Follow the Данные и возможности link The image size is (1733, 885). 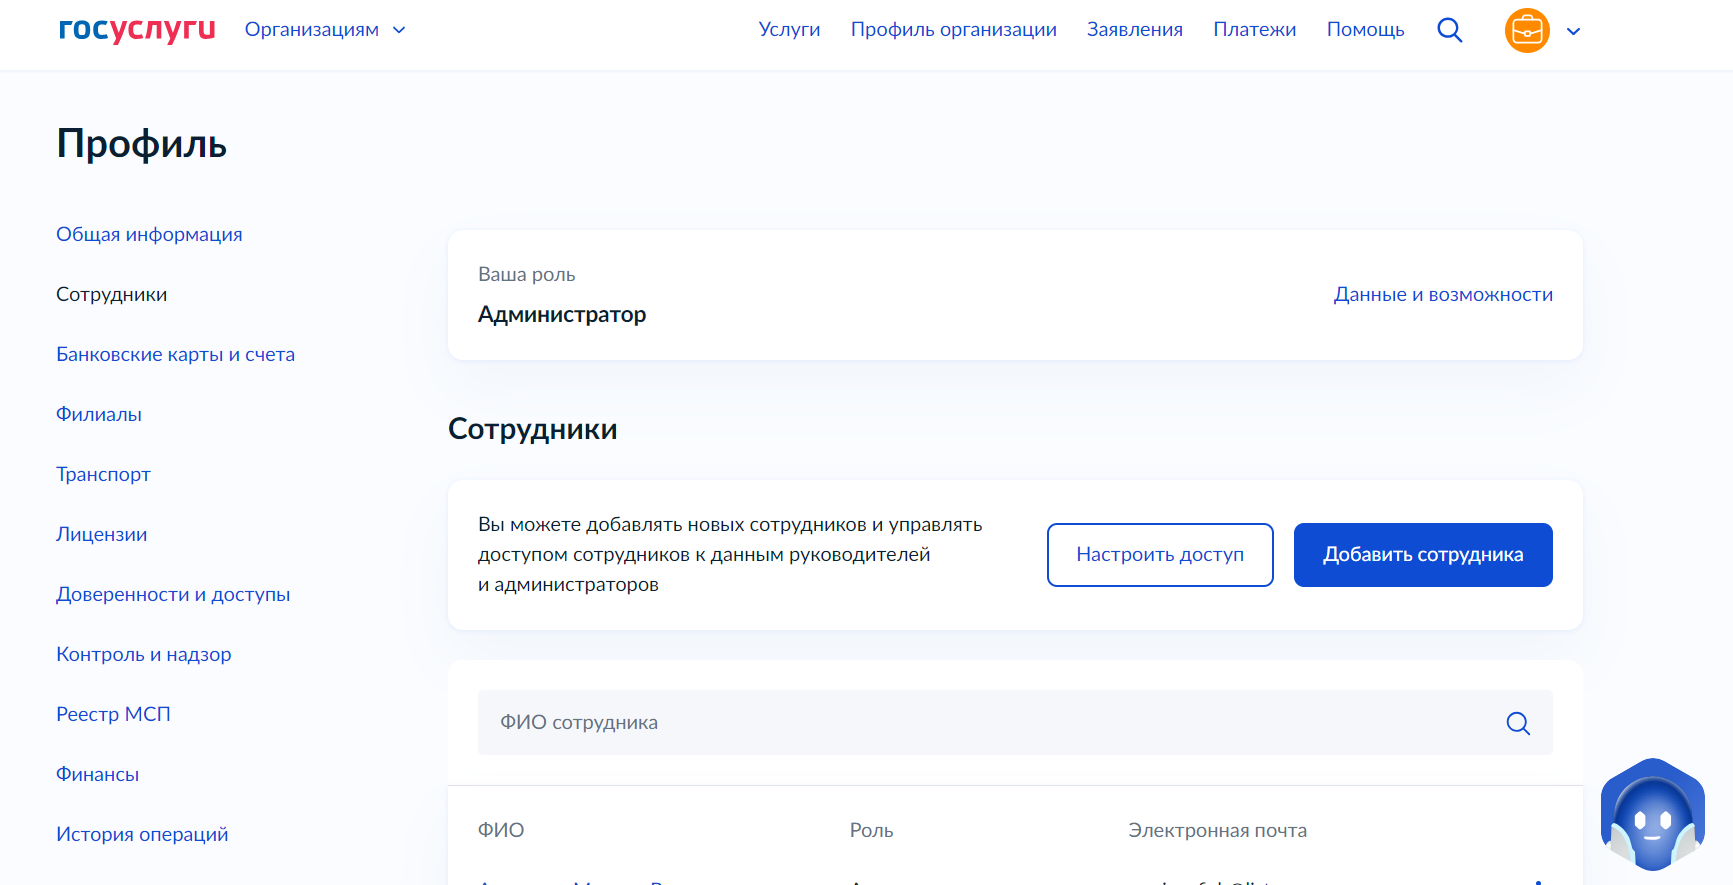click(x=1442, y=295)
